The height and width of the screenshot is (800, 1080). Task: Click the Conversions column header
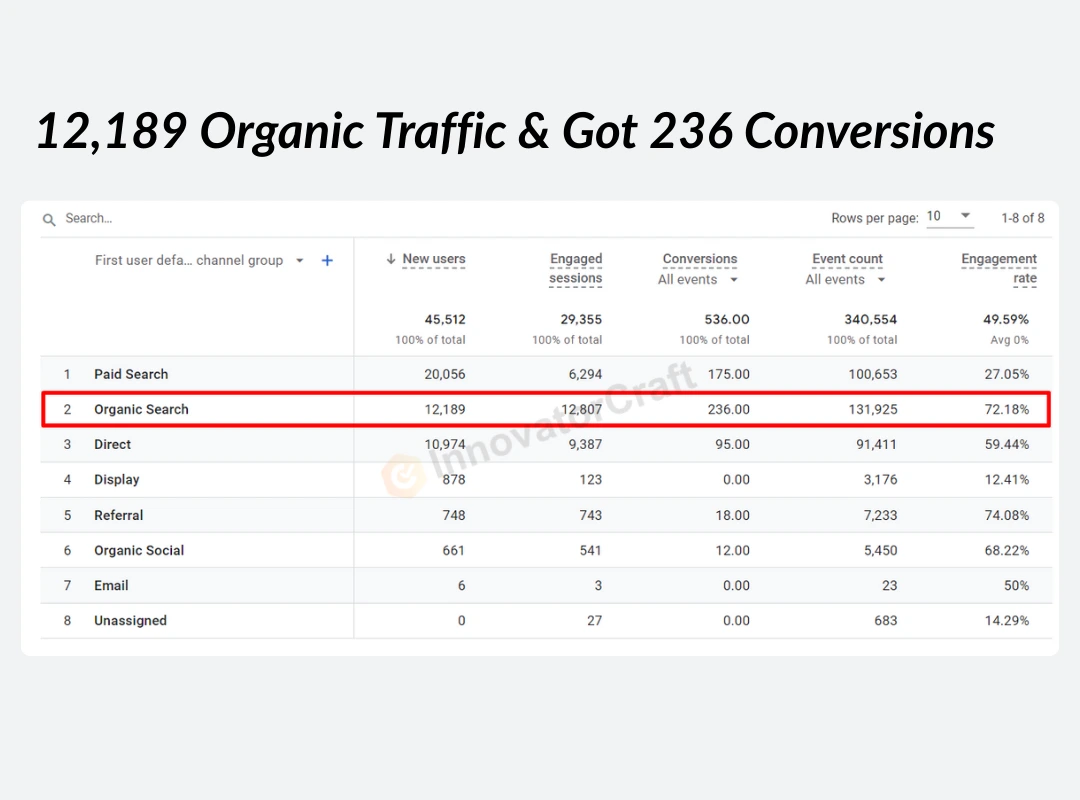pos(700,259)
